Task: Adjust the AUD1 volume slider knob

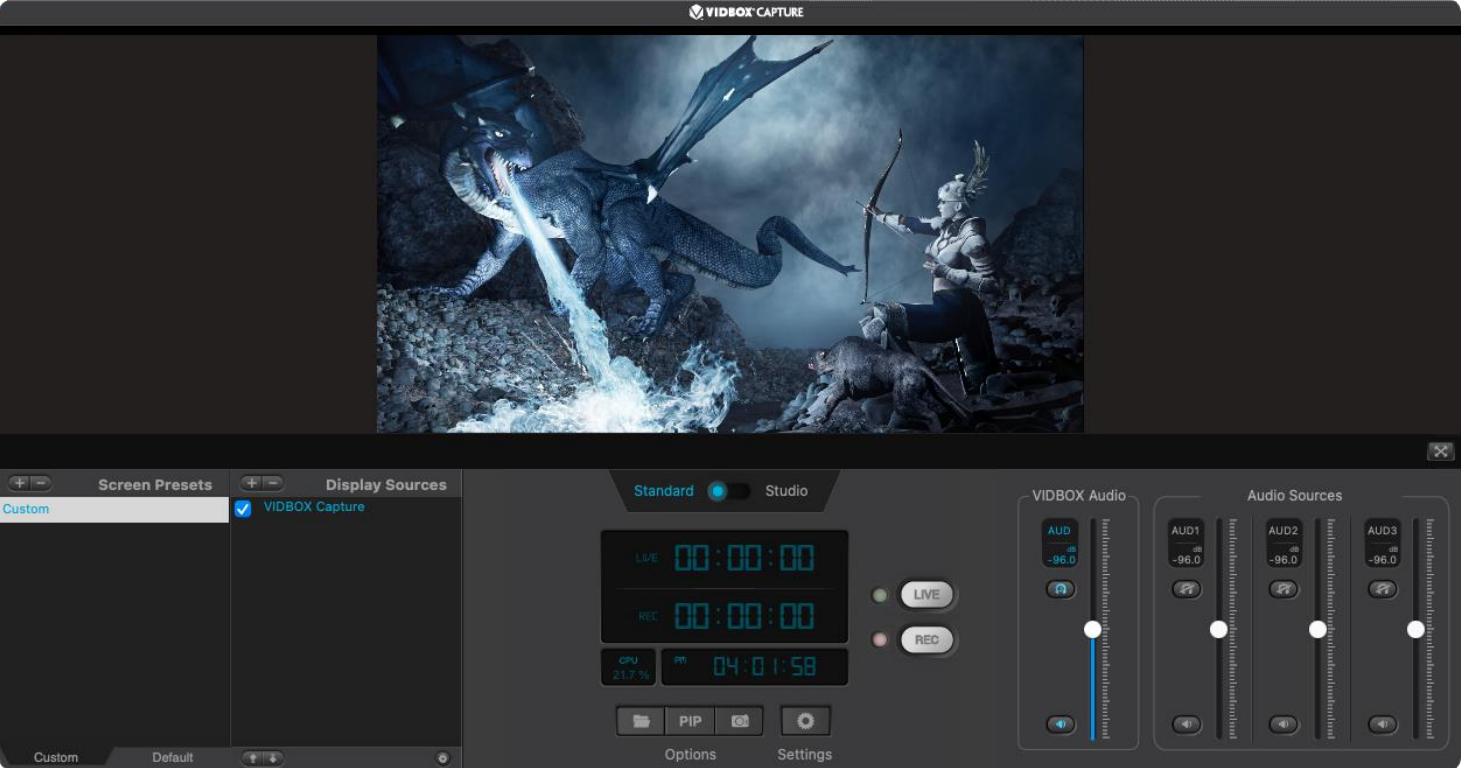Action: [1219, 629]
